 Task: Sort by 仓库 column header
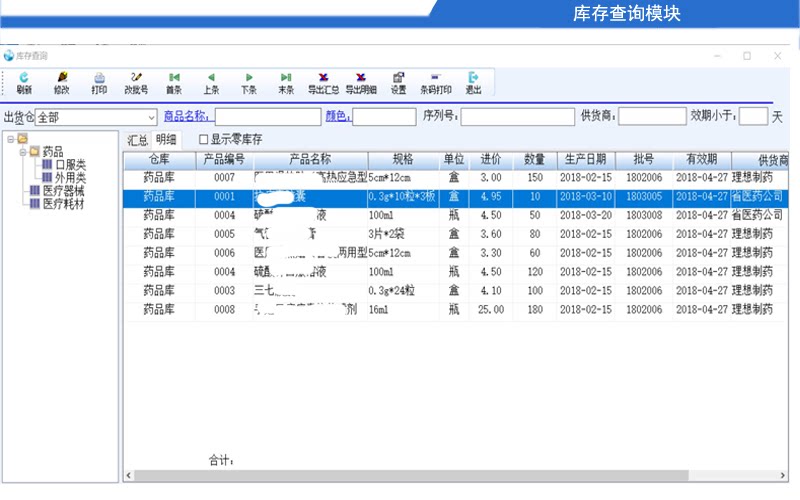160,160
